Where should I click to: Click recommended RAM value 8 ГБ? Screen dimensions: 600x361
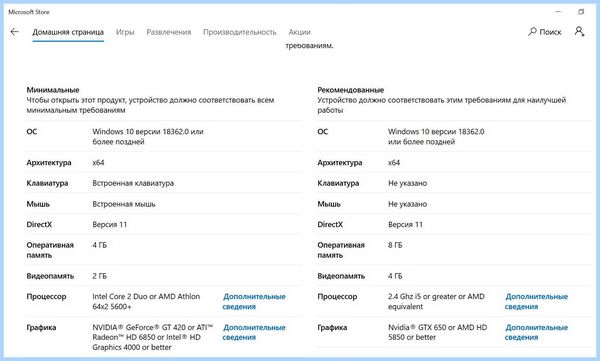395,245
